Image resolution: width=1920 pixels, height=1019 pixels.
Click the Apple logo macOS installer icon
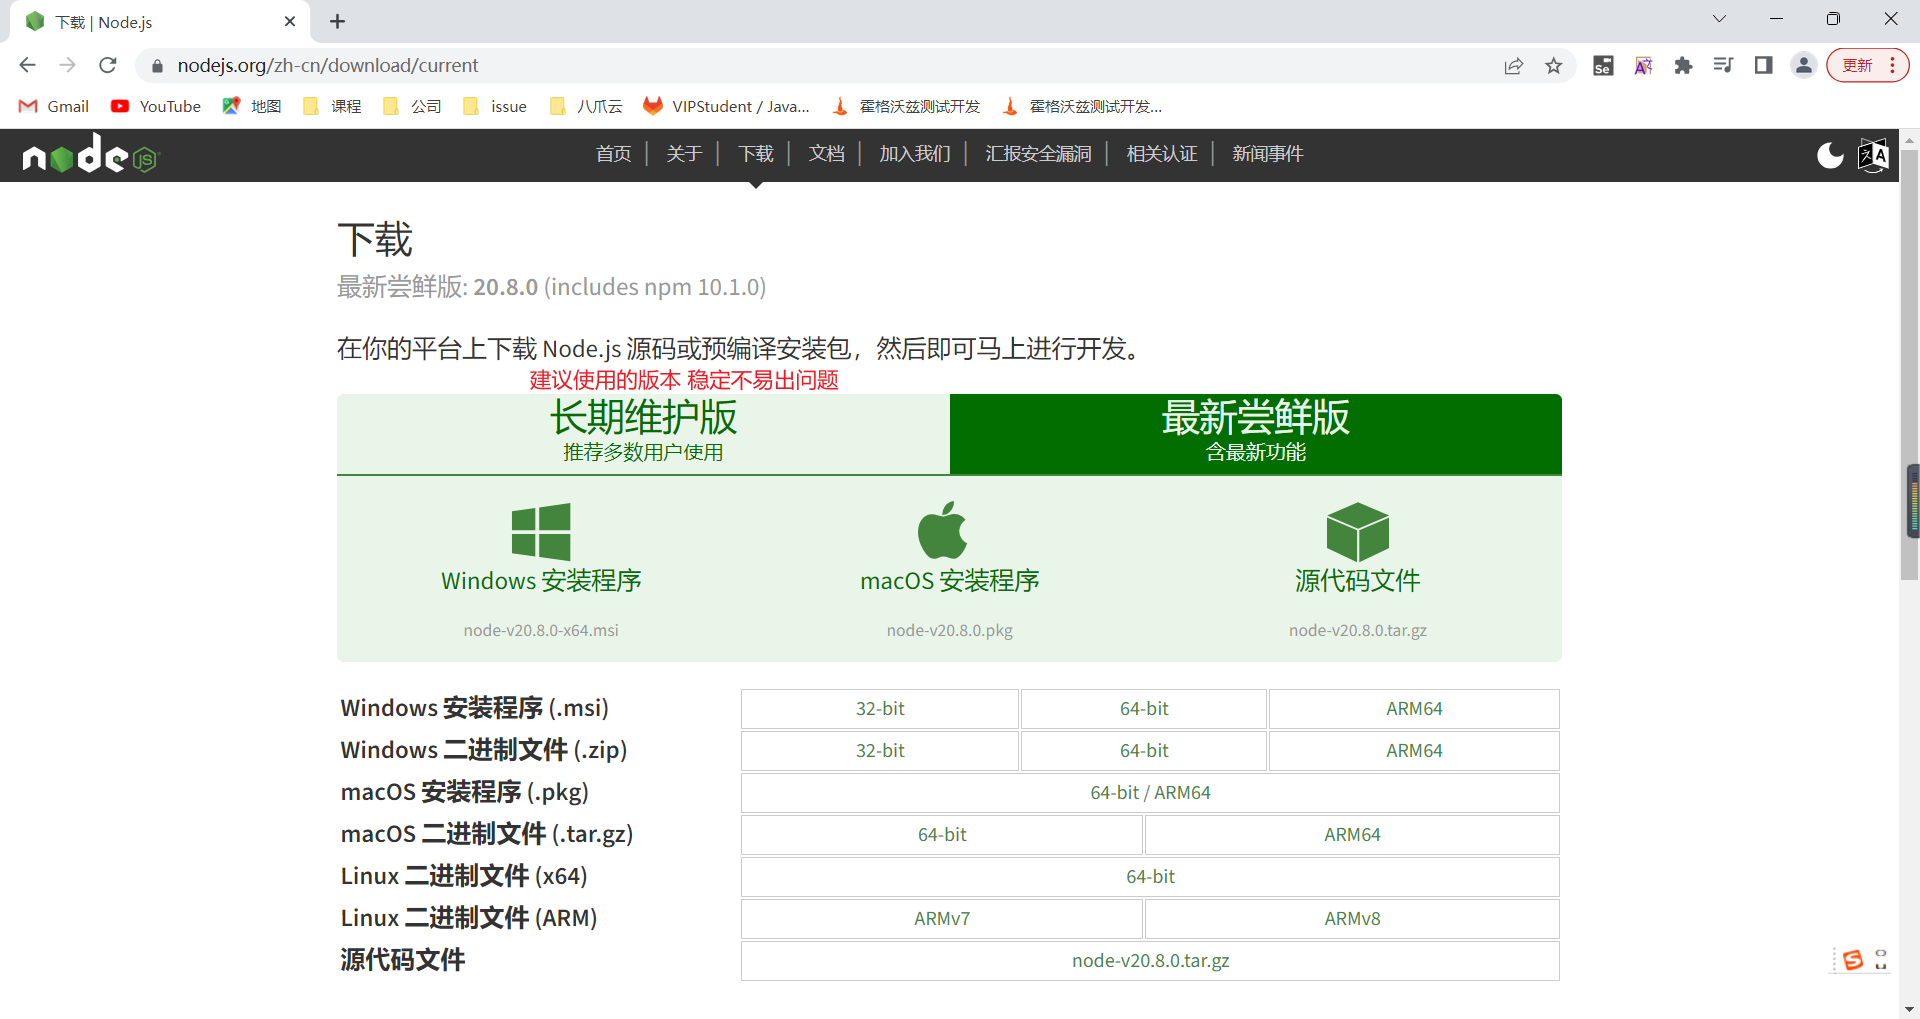[x=942, y=530]
